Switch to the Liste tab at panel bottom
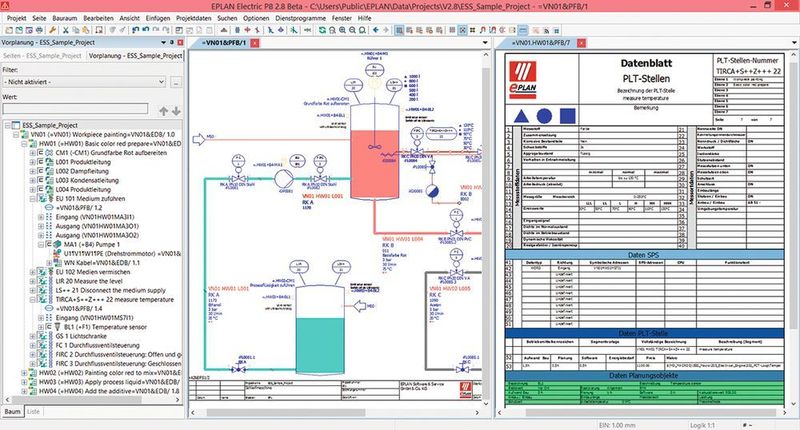 33,411
